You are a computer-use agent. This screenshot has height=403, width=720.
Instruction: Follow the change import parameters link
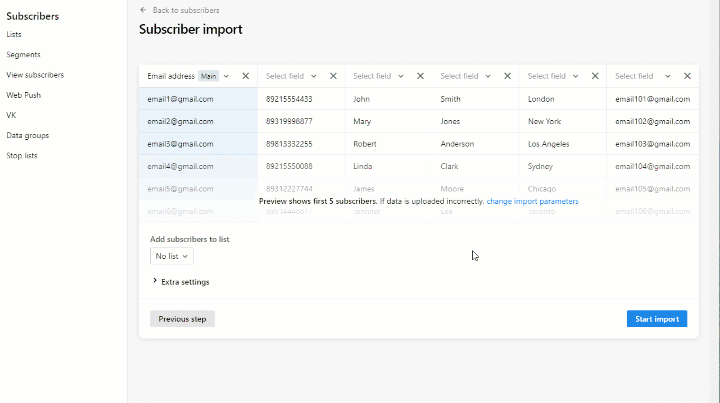(532, 202)
